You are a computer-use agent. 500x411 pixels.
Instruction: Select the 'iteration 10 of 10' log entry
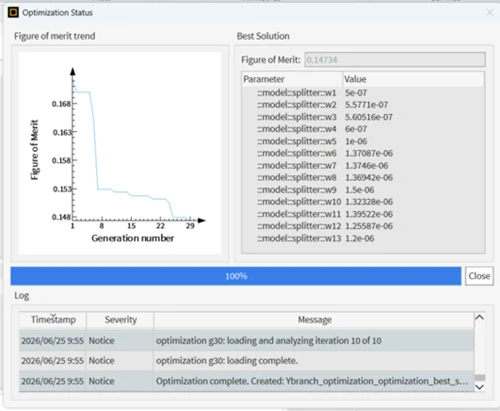247,341
